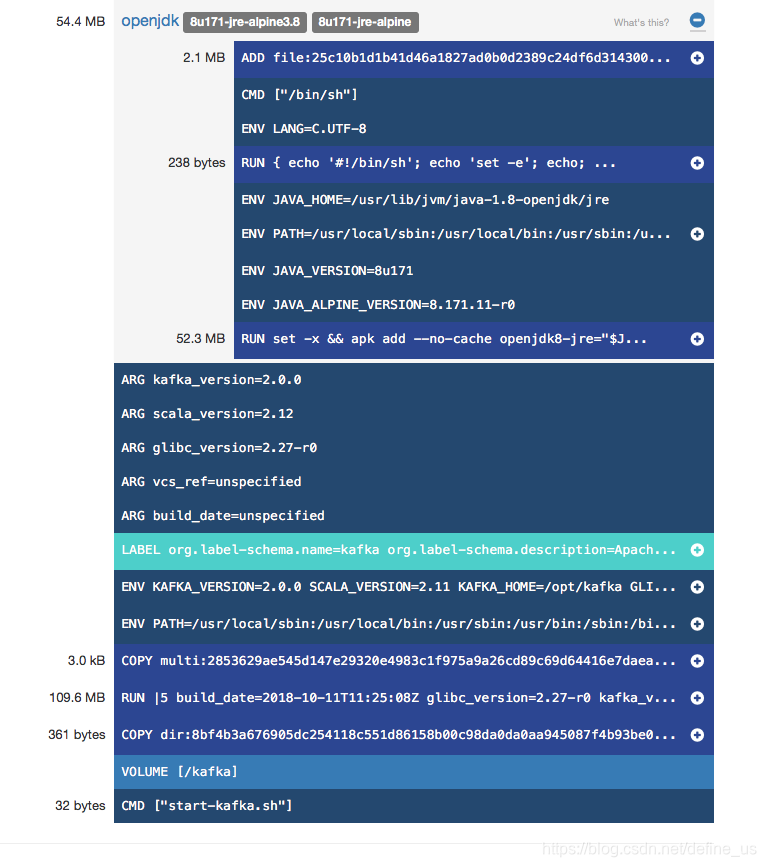Expand the LABEL org.label-schema layer

pyautogui.click(x=697, y=550)
